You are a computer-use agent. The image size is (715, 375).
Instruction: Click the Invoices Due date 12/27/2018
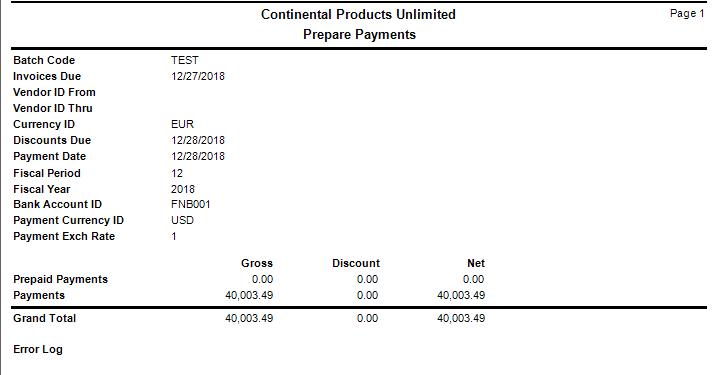(198, 76)
